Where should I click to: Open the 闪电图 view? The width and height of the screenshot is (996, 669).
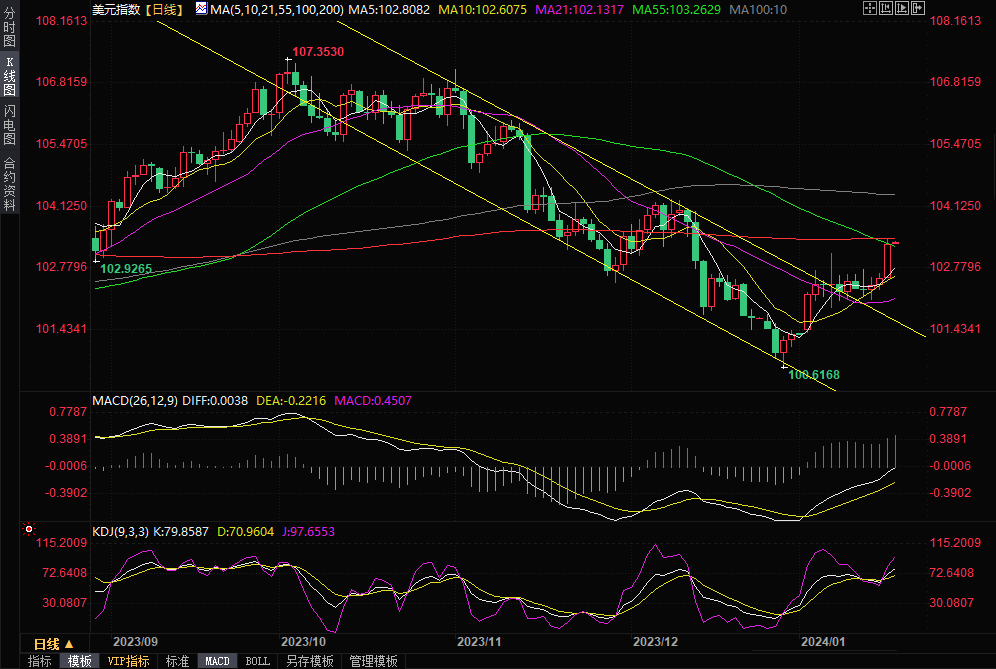click(9, 125)
